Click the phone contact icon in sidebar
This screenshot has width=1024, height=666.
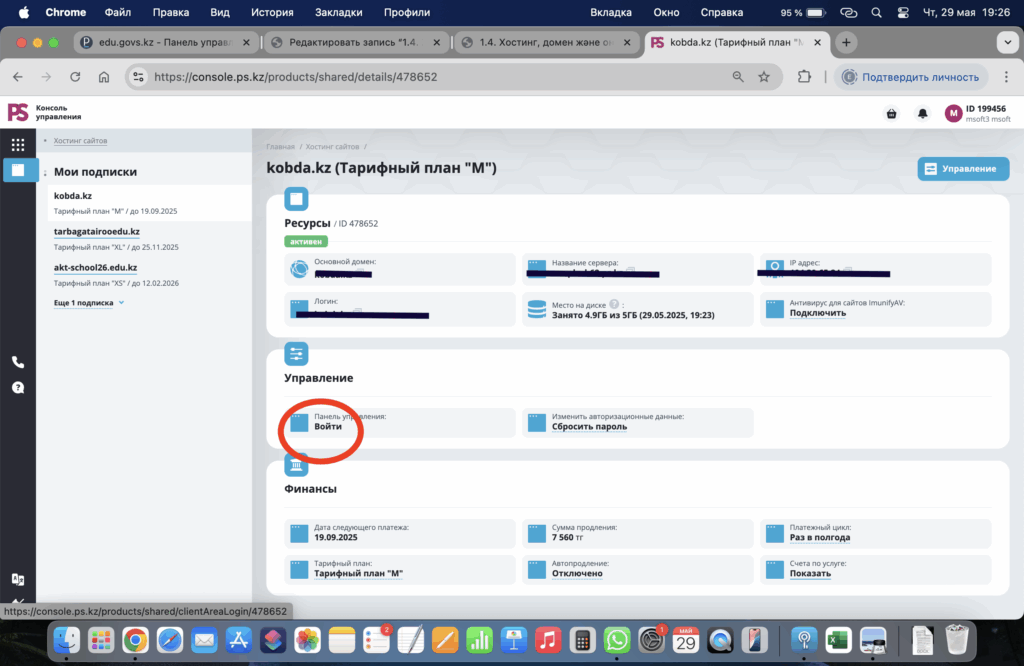point(18,362)
